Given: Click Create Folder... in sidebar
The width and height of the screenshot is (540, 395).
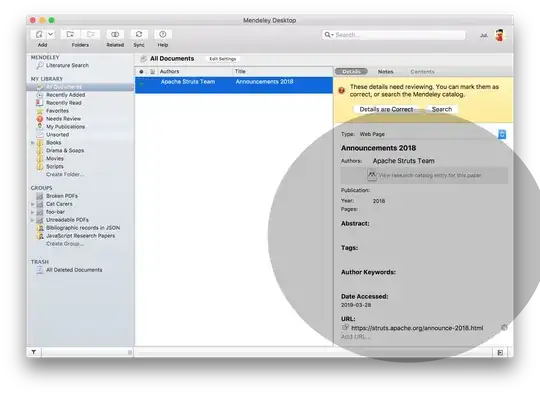Looking at the screenshot, I should (x=65, y=174).
